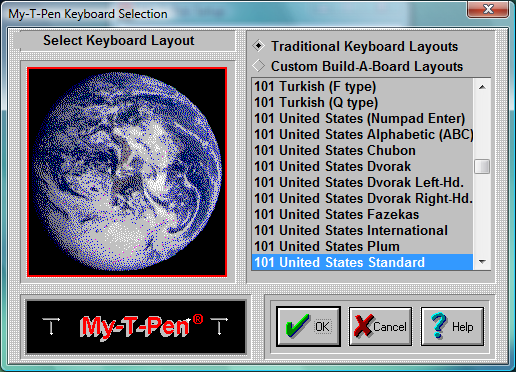Click the red X Cancel button
516x372 pixels.
coord(380,326)
